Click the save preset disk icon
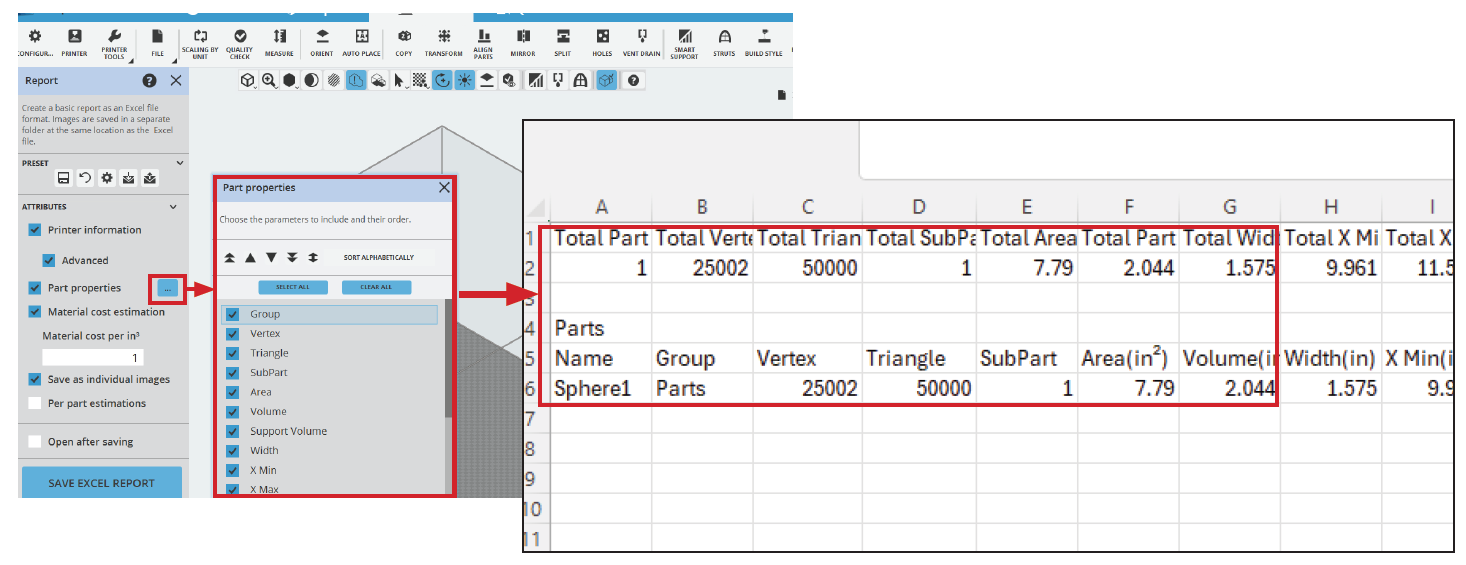The height and width of the screenshot is (565, 1466). point(63,178)
